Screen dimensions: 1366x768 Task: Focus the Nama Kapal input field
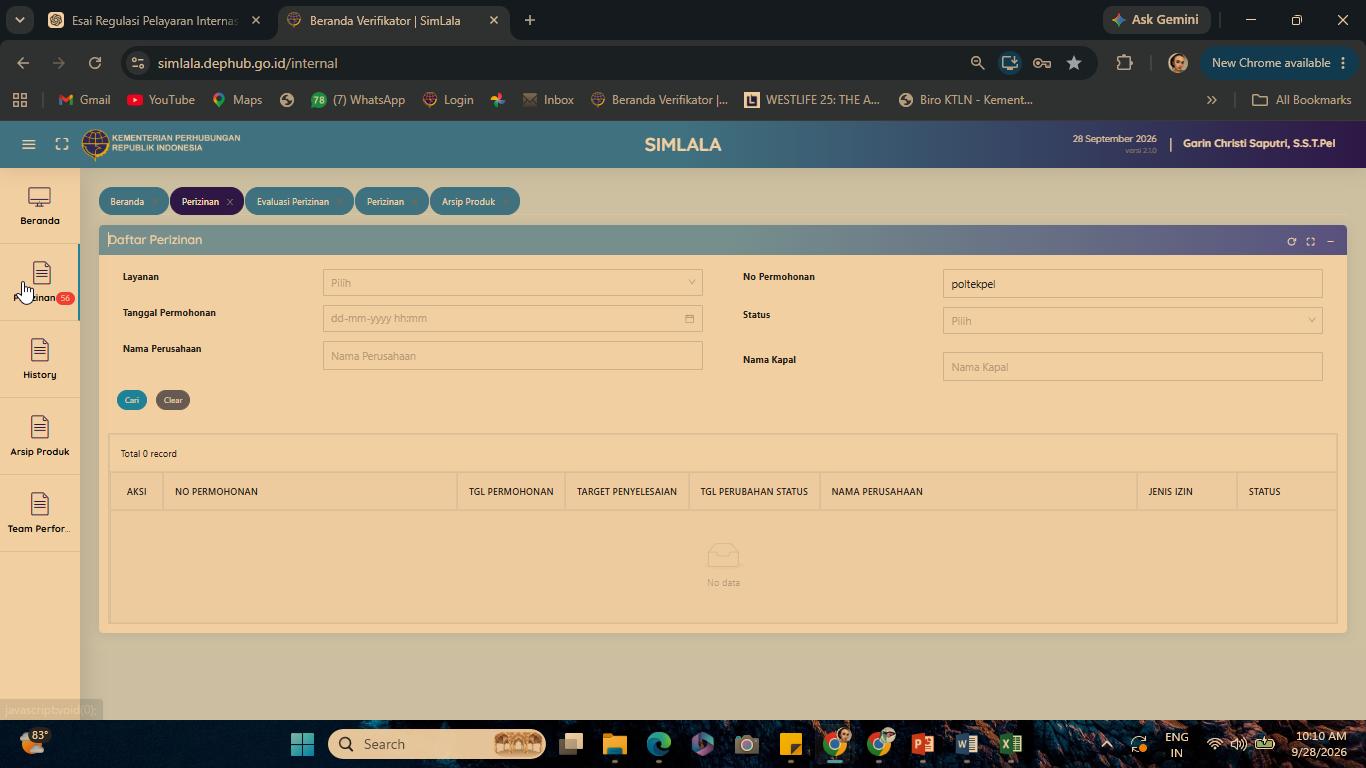1132,367
